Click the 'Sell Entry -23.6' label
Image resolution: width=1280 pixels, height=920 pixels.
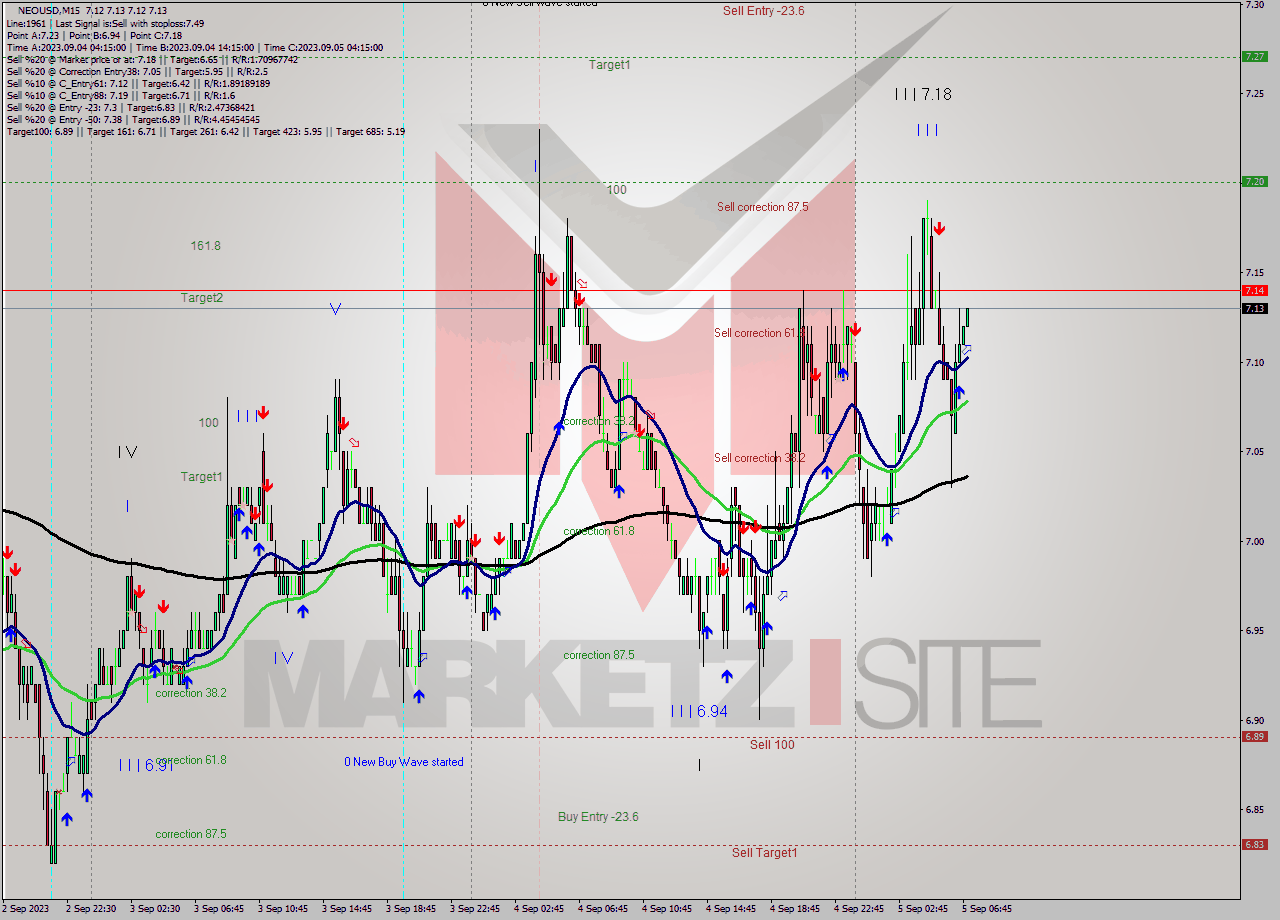coord(764,11)
